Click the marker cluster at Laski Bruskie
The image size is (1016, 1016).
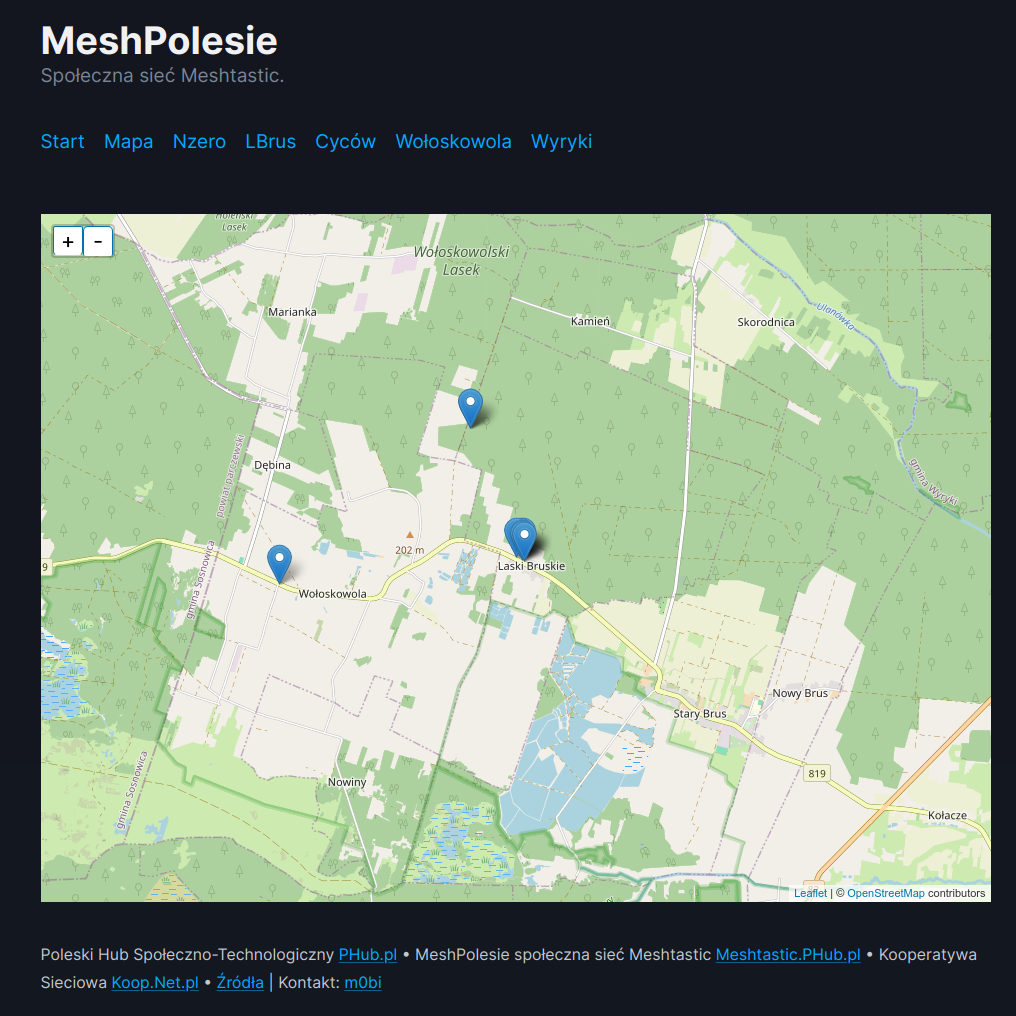522,538
